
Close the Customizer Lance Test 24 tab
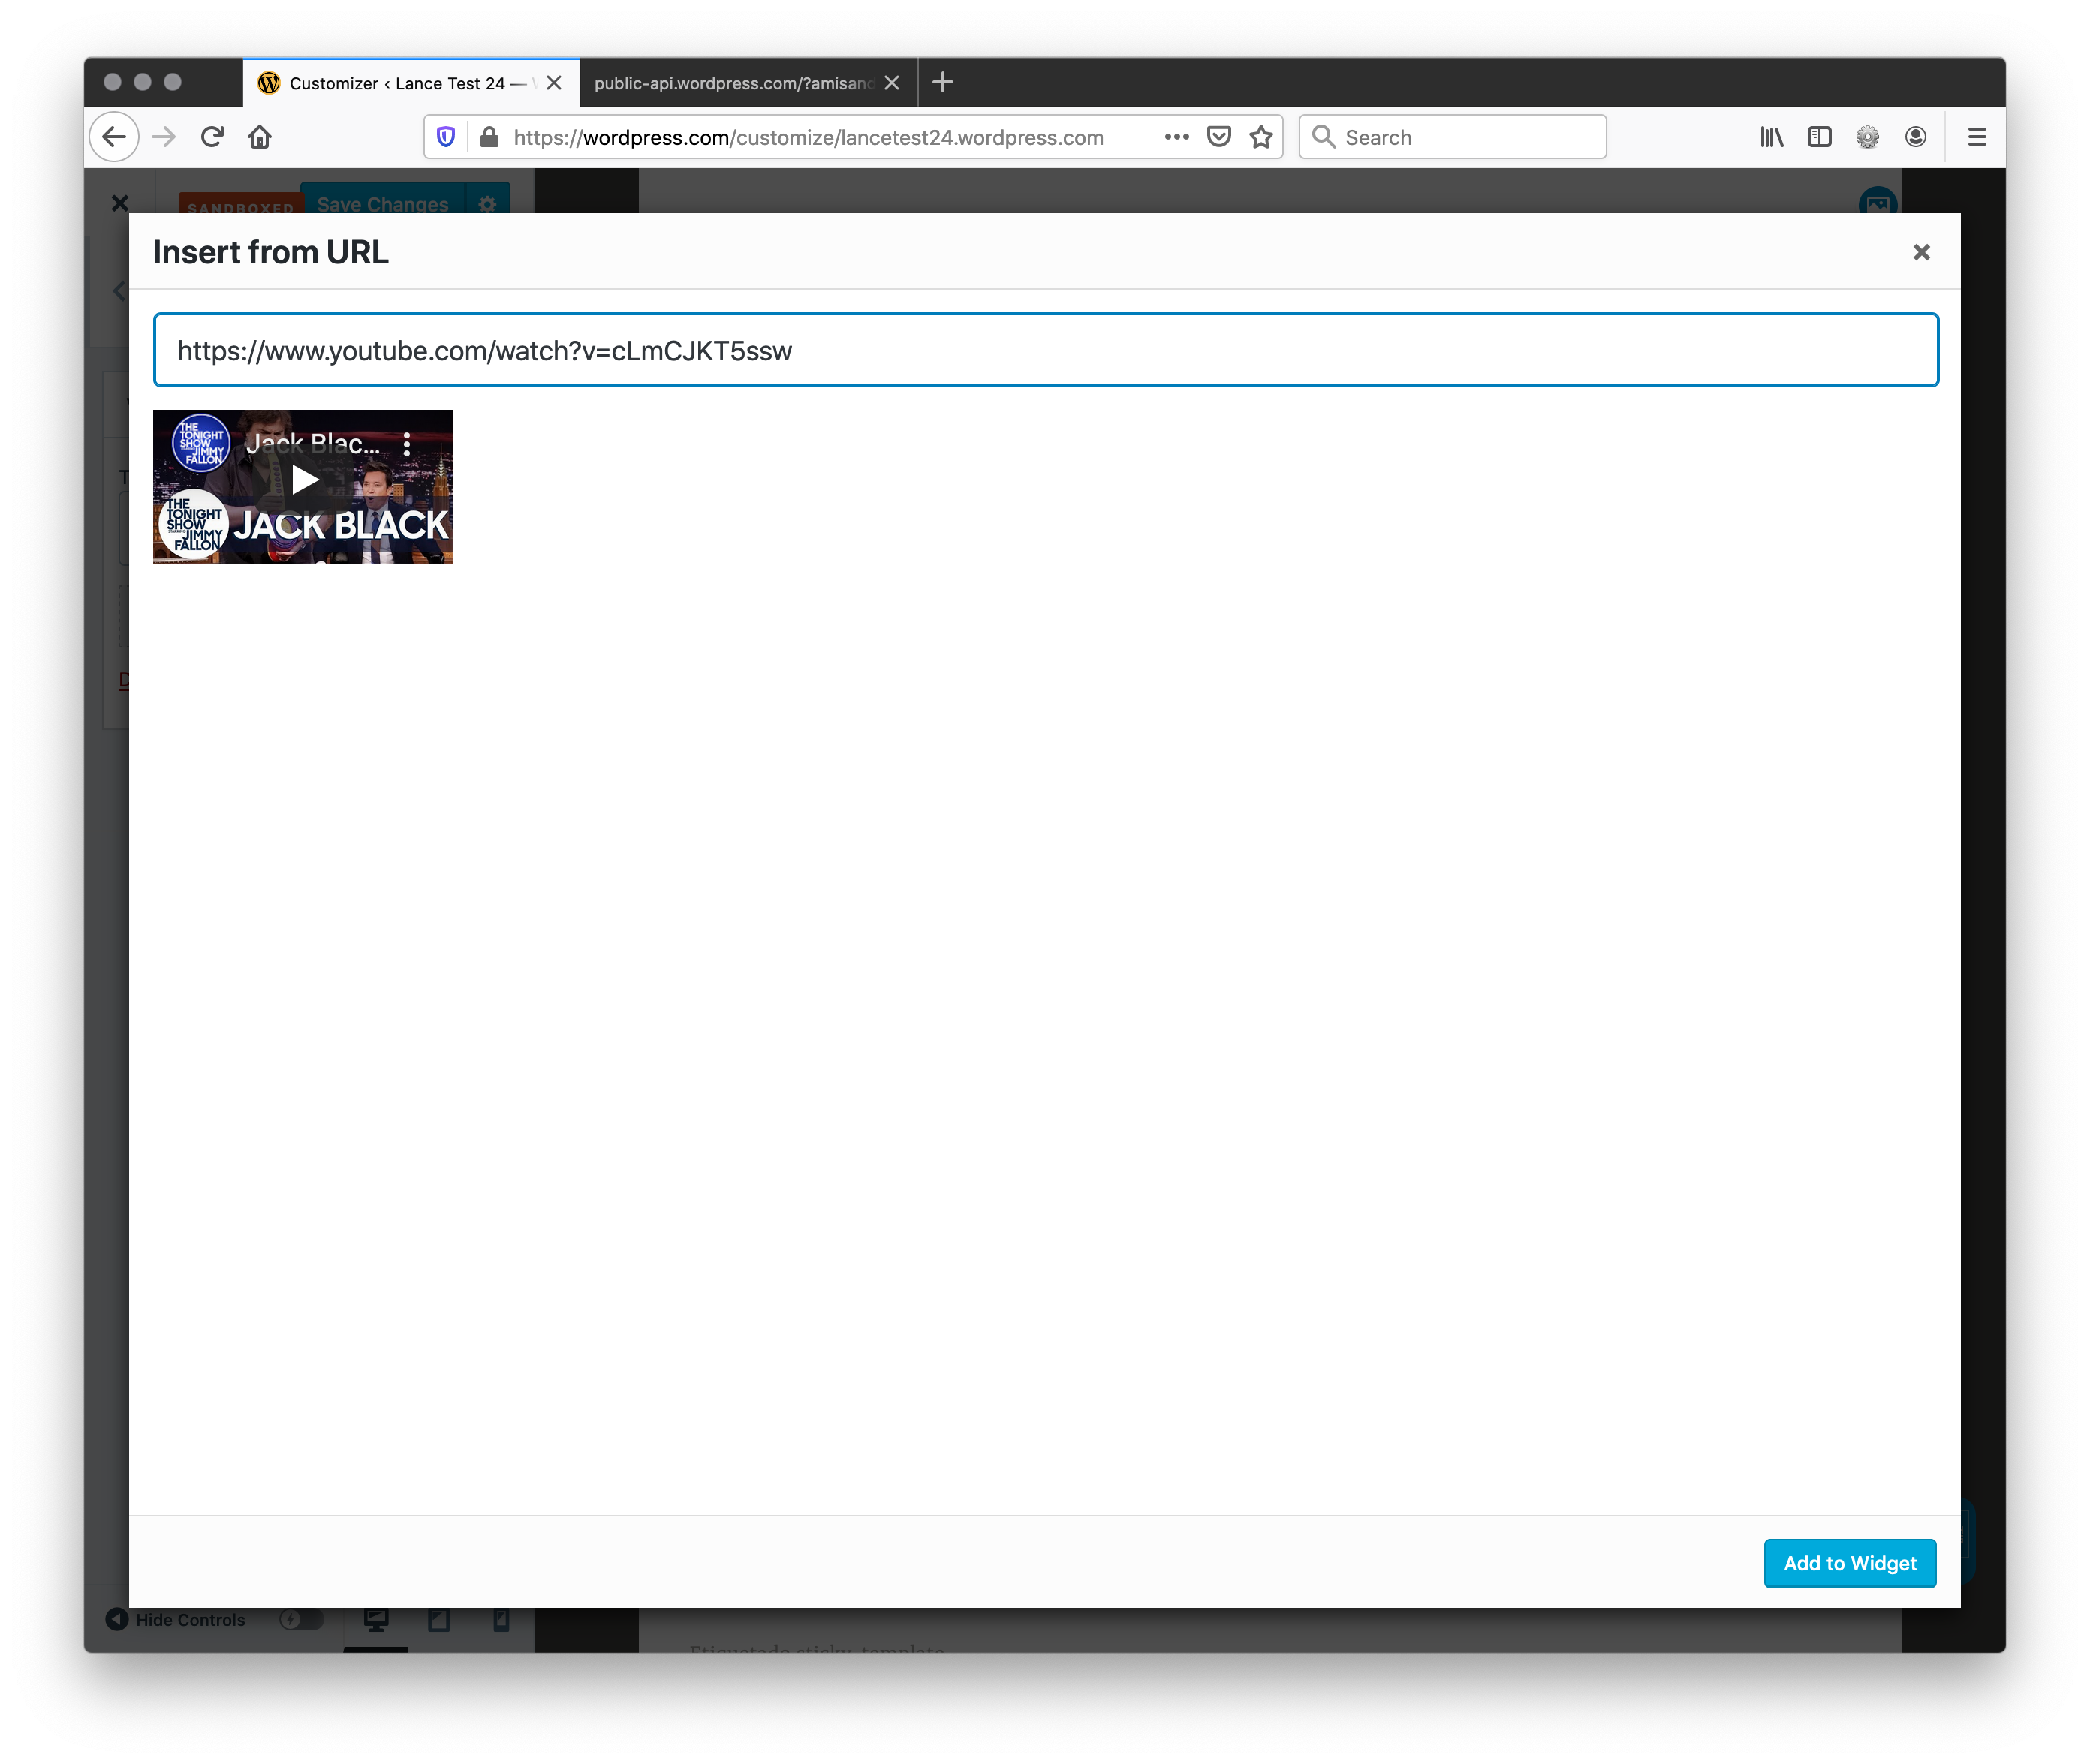pos(554,83)
